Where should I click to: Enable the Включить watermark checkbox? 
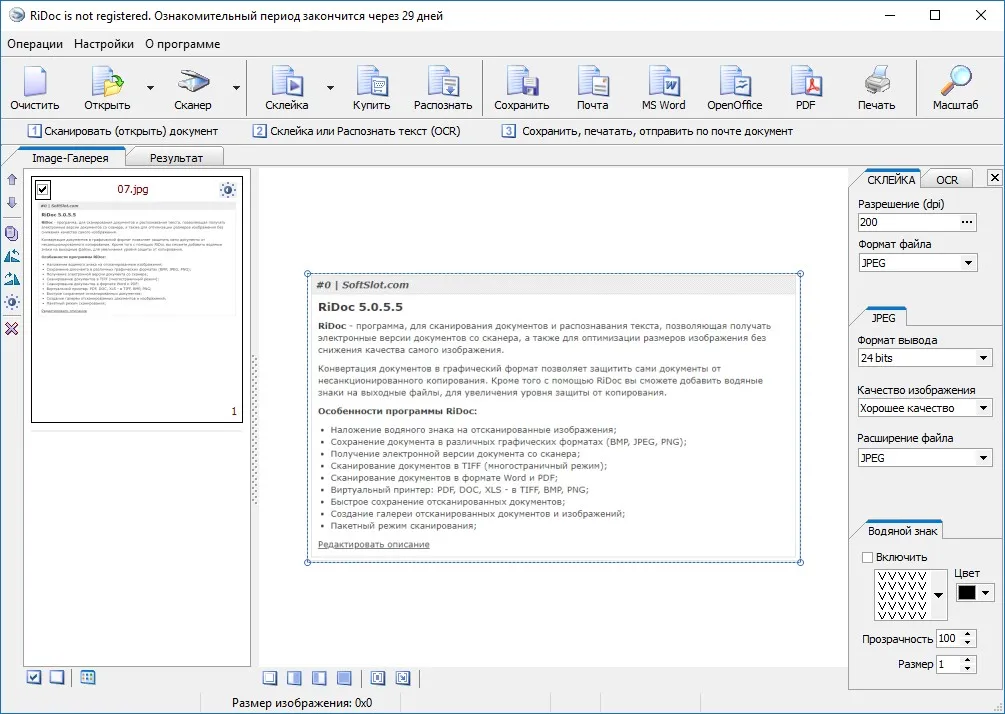coord(867,557)
